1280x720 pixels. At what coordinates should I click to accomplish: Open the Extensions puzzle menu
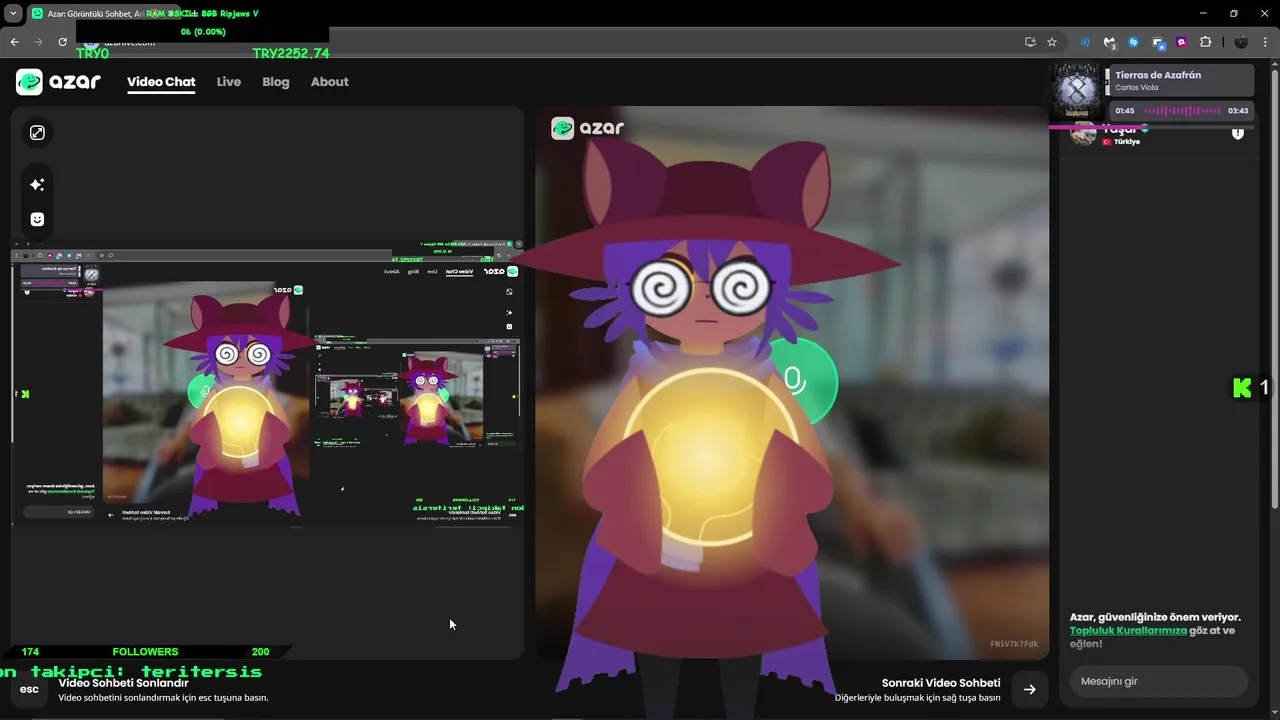(x=1205, y=42)
